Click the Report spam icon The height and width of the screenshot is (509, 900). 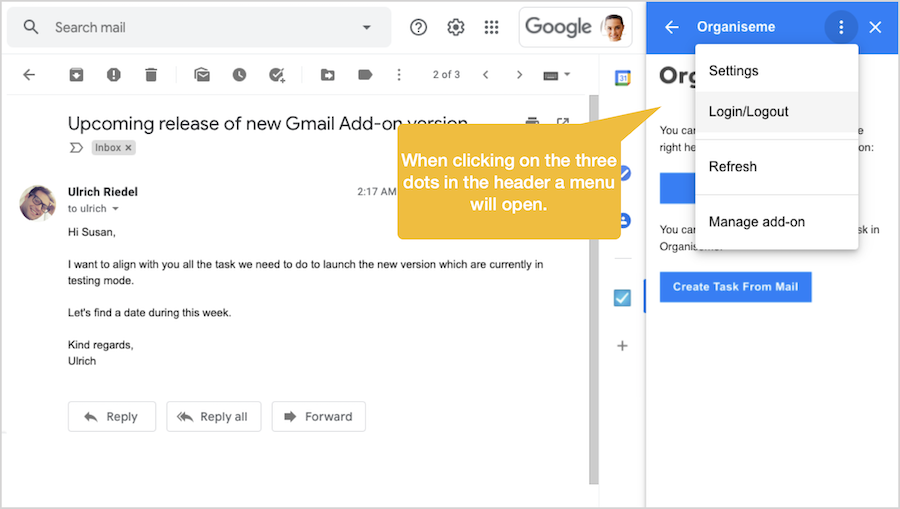tap(114, 75)
